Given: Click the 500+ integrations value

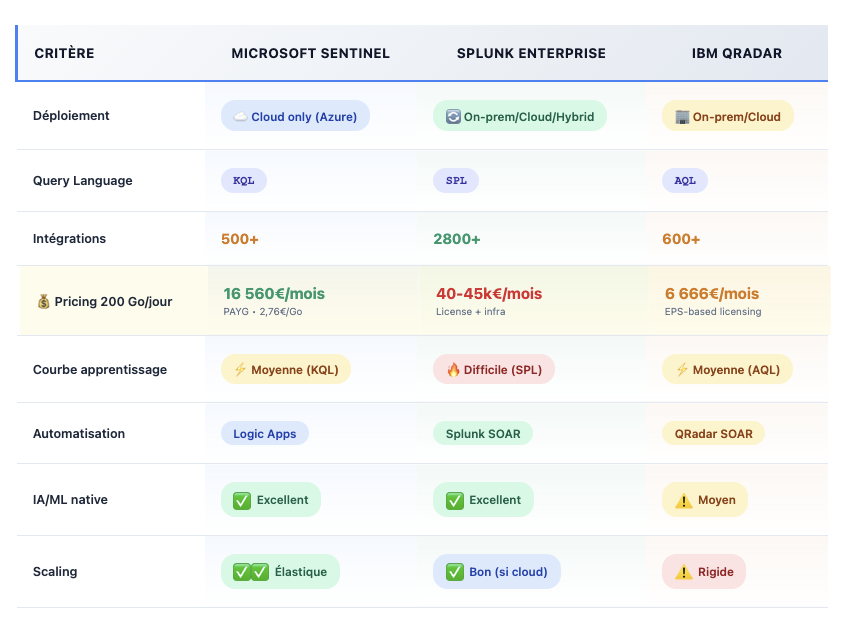Looking at the screenshot, I should pyautogui.click(x=240, y=239).
